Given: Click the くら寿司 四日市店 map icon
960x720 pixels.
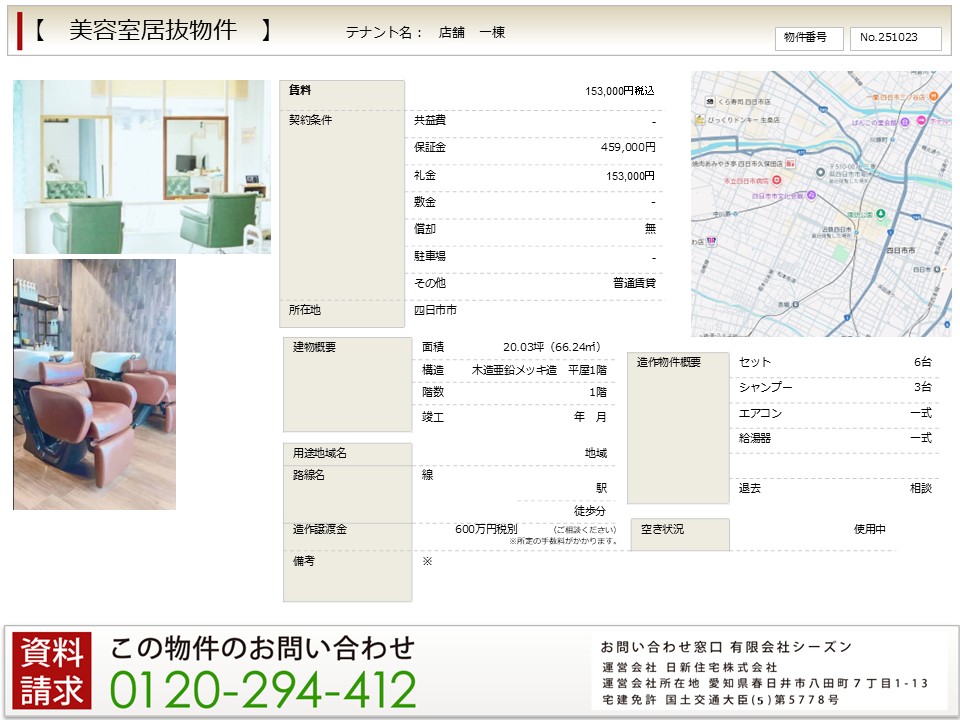Looking at the screenshot, I should (710, 101).
